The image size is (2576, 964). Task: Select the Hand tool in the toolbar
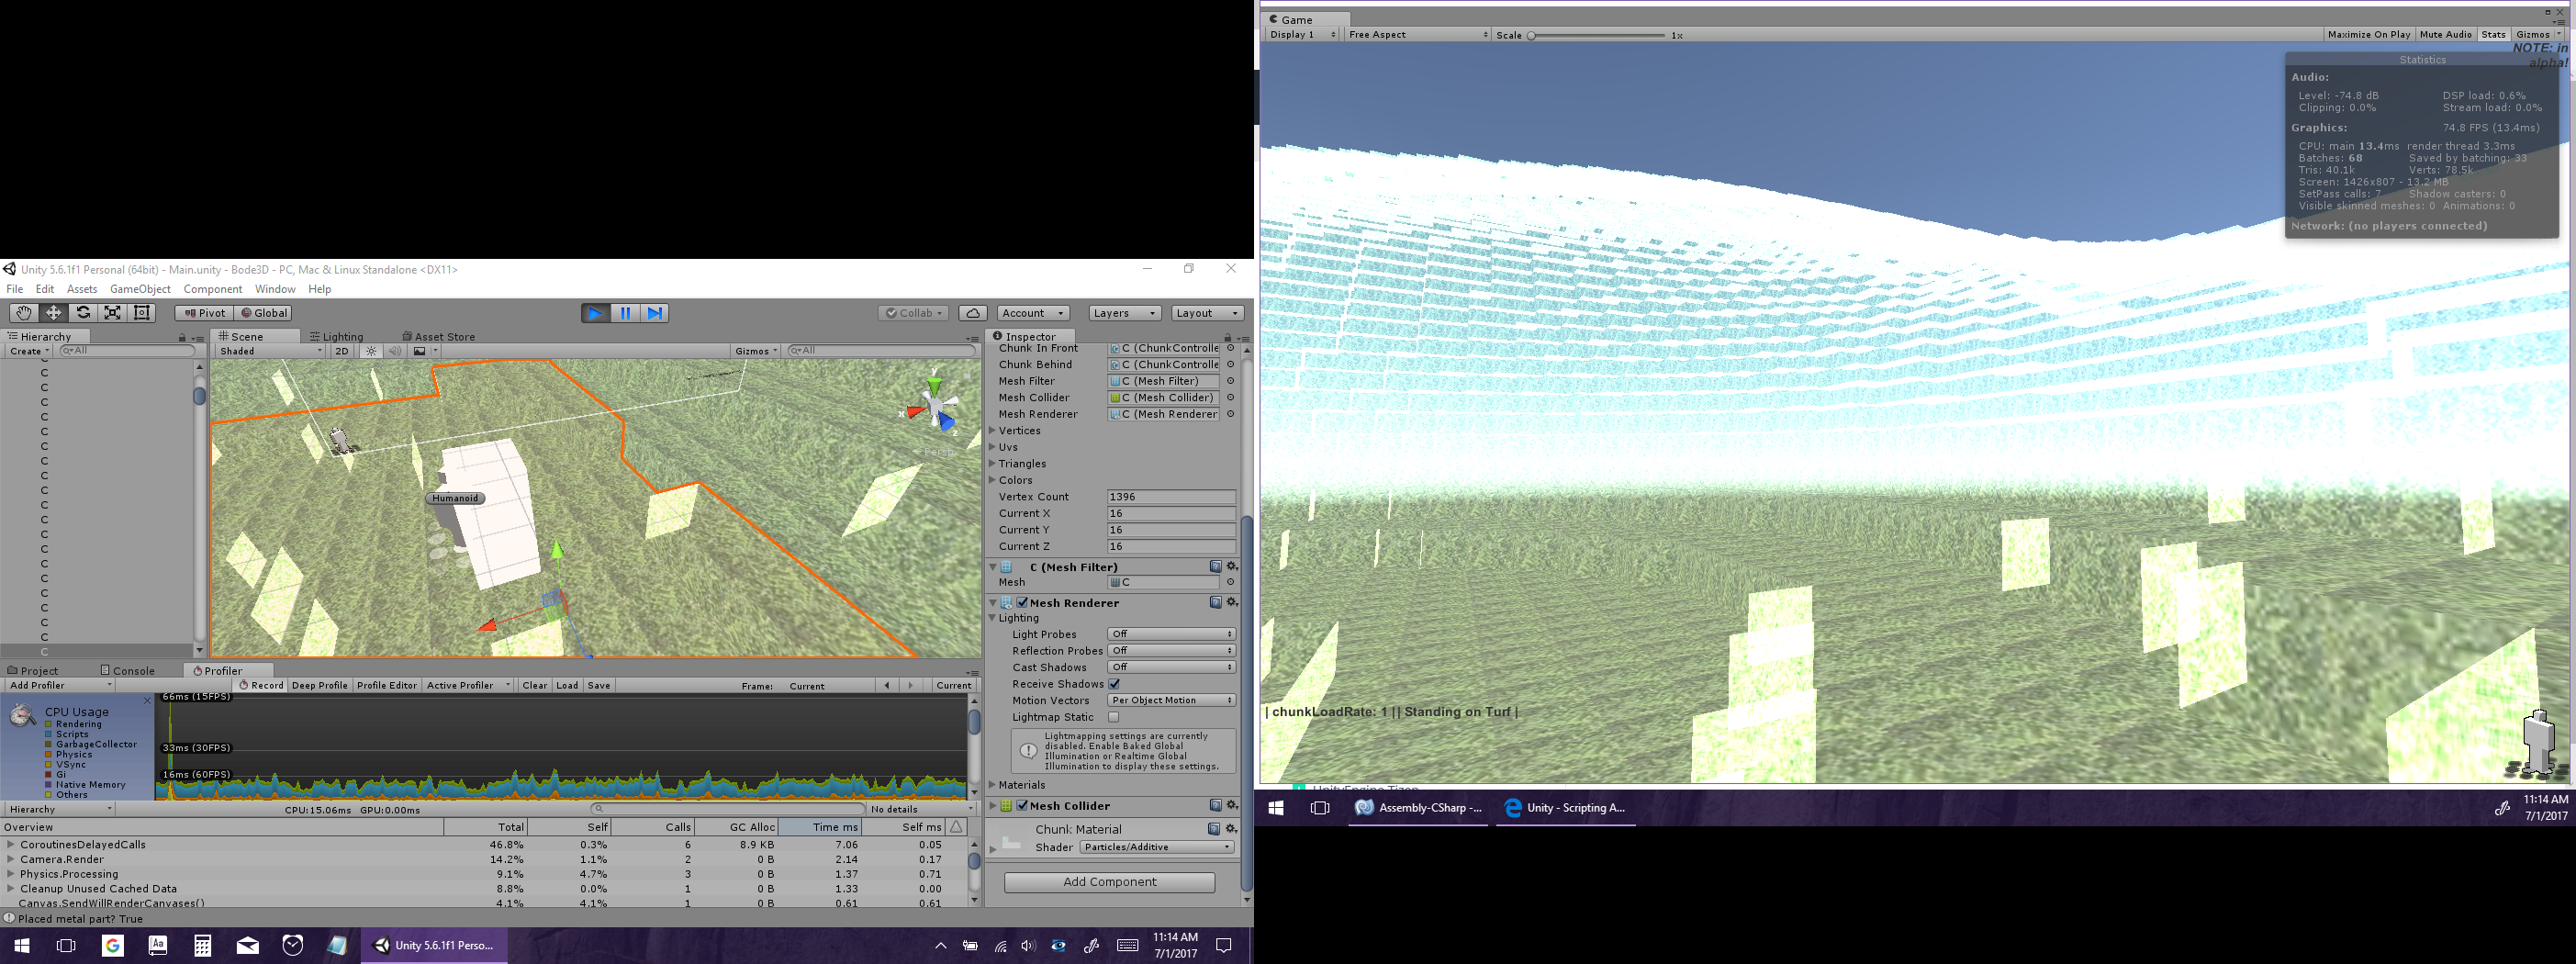tap(23, 313)
